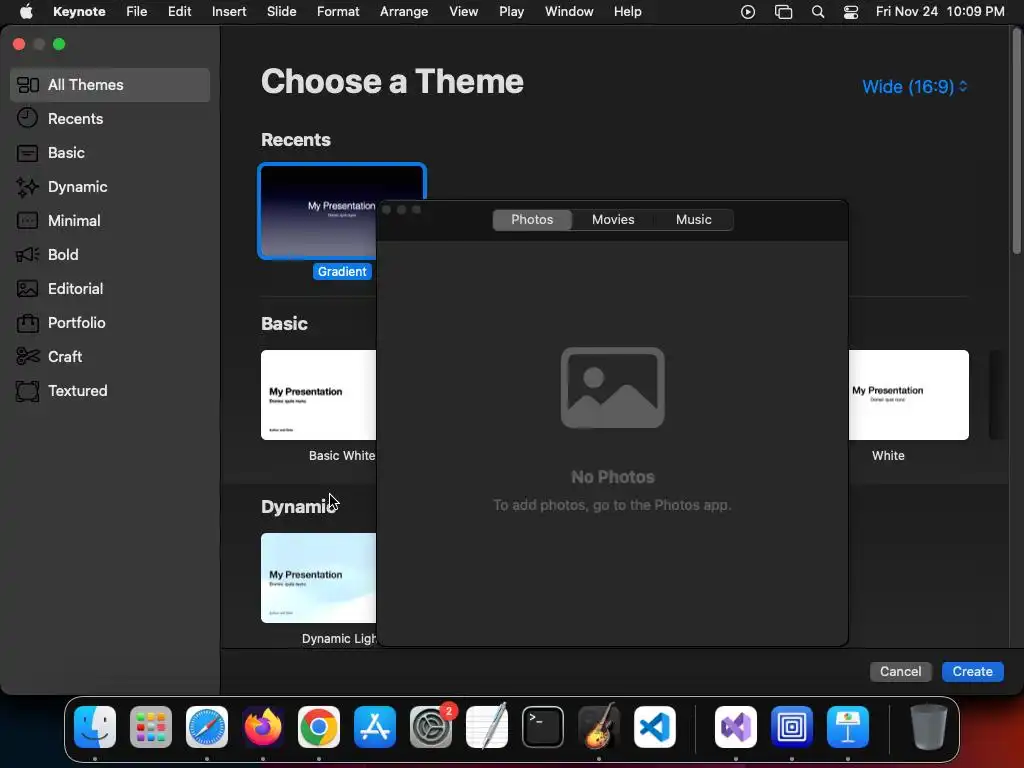Open the Window menu
Image resolution: width=1024 pixels, height=768 pixels.
coord(569,12)
